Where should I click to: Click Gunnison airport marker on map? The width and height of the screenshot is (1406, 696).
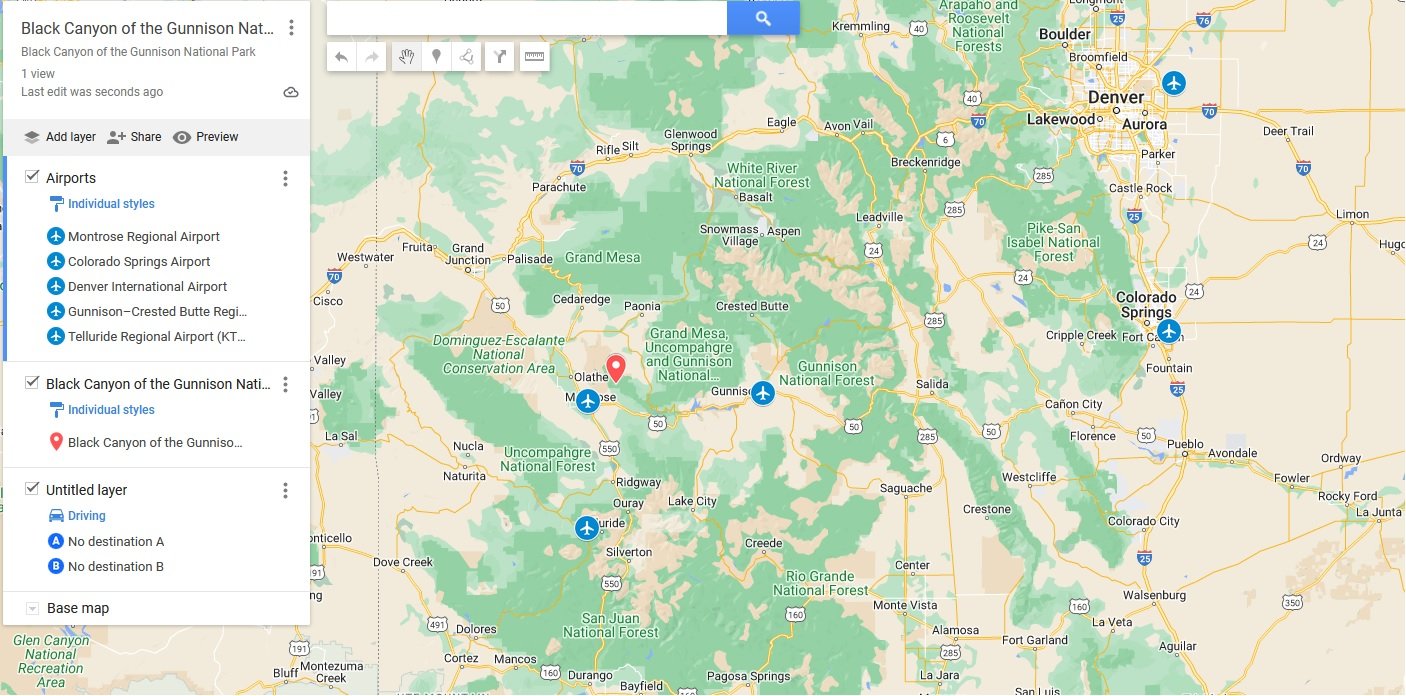[x=763, y=393]
